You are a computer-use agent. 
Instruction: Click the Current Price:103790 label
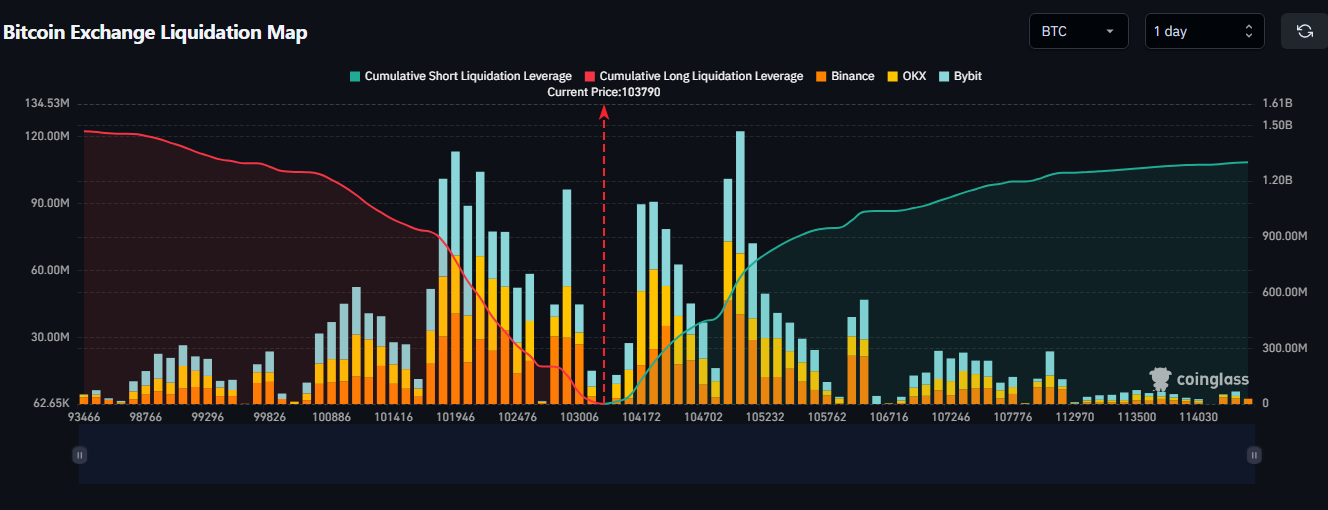coord(604,92)
